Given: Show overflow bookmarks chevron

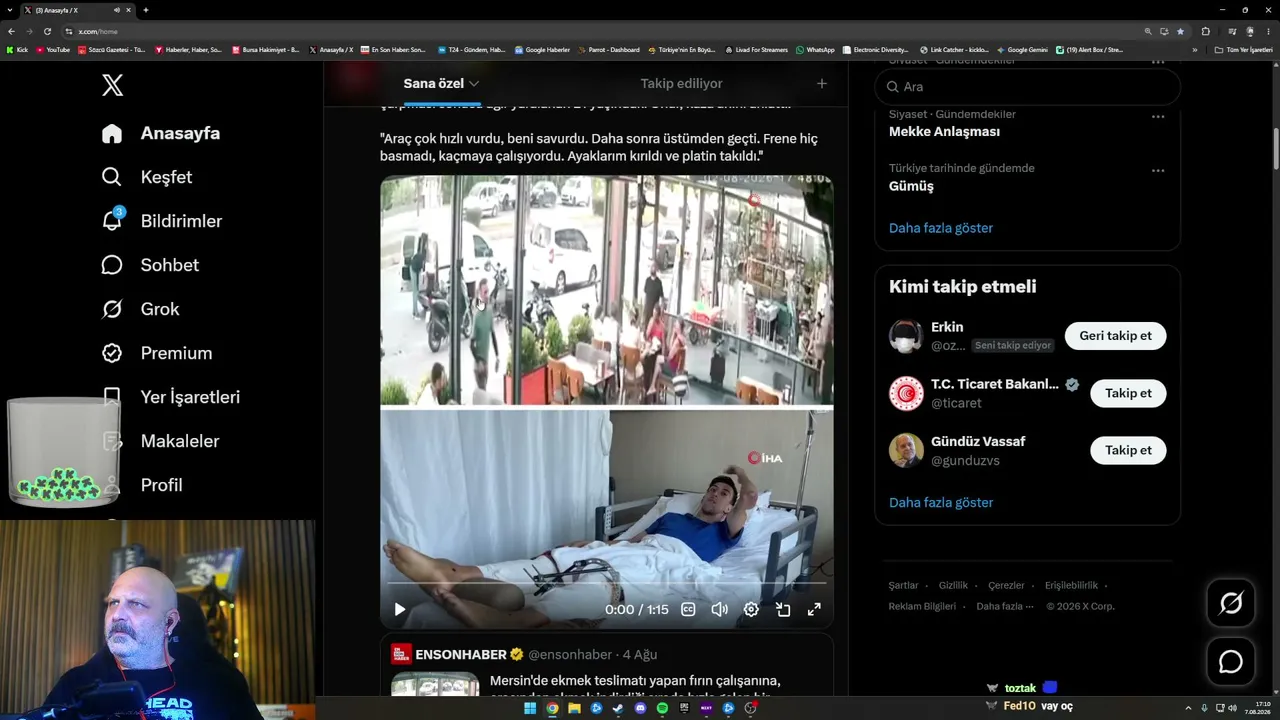Looking at the screenshot, I should point(1195,50).
